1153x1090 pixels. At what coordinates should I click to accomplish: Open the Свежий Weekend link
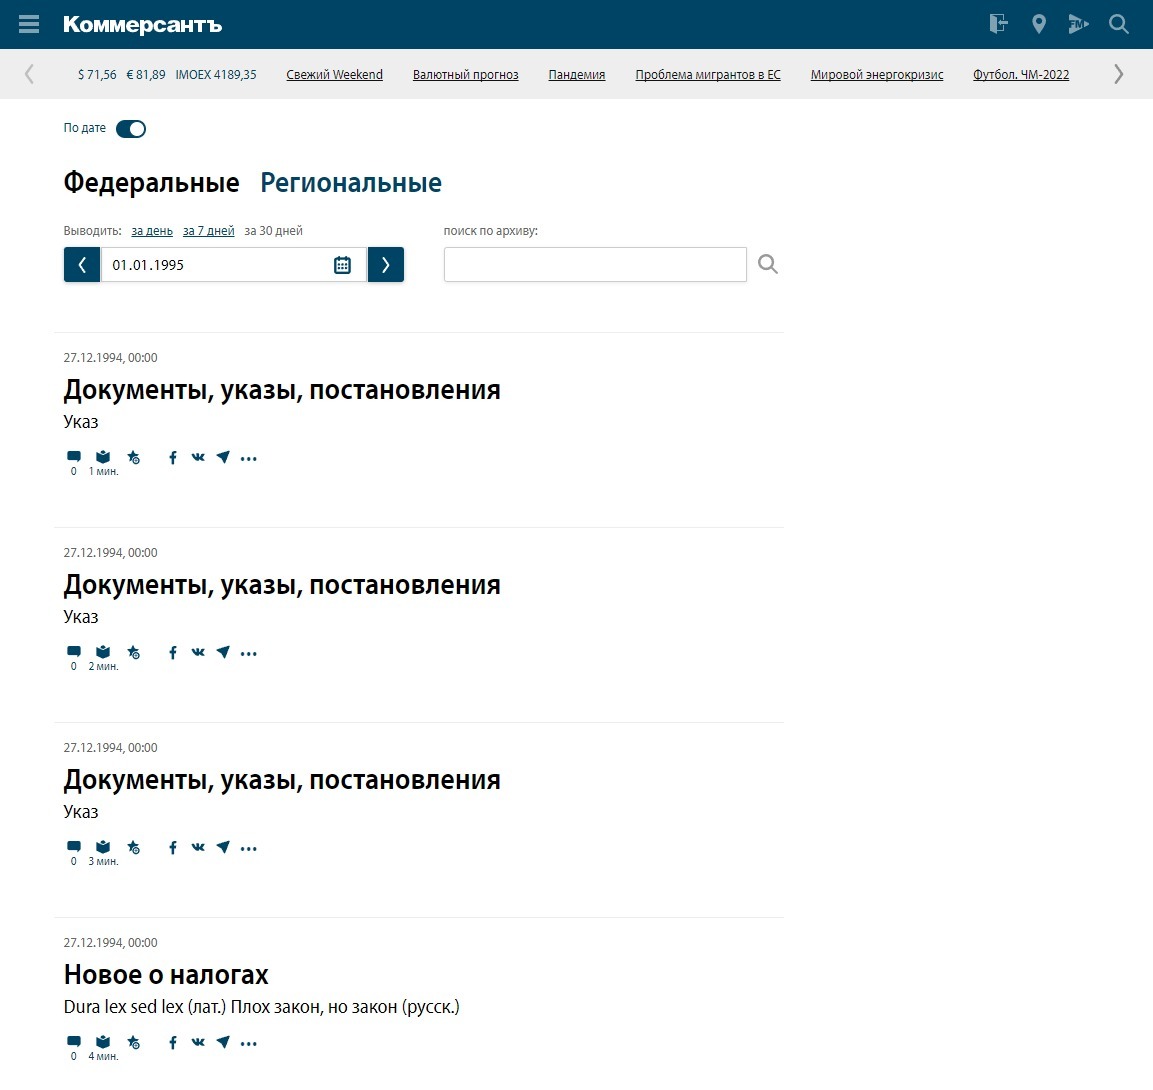tap(335, 74)
